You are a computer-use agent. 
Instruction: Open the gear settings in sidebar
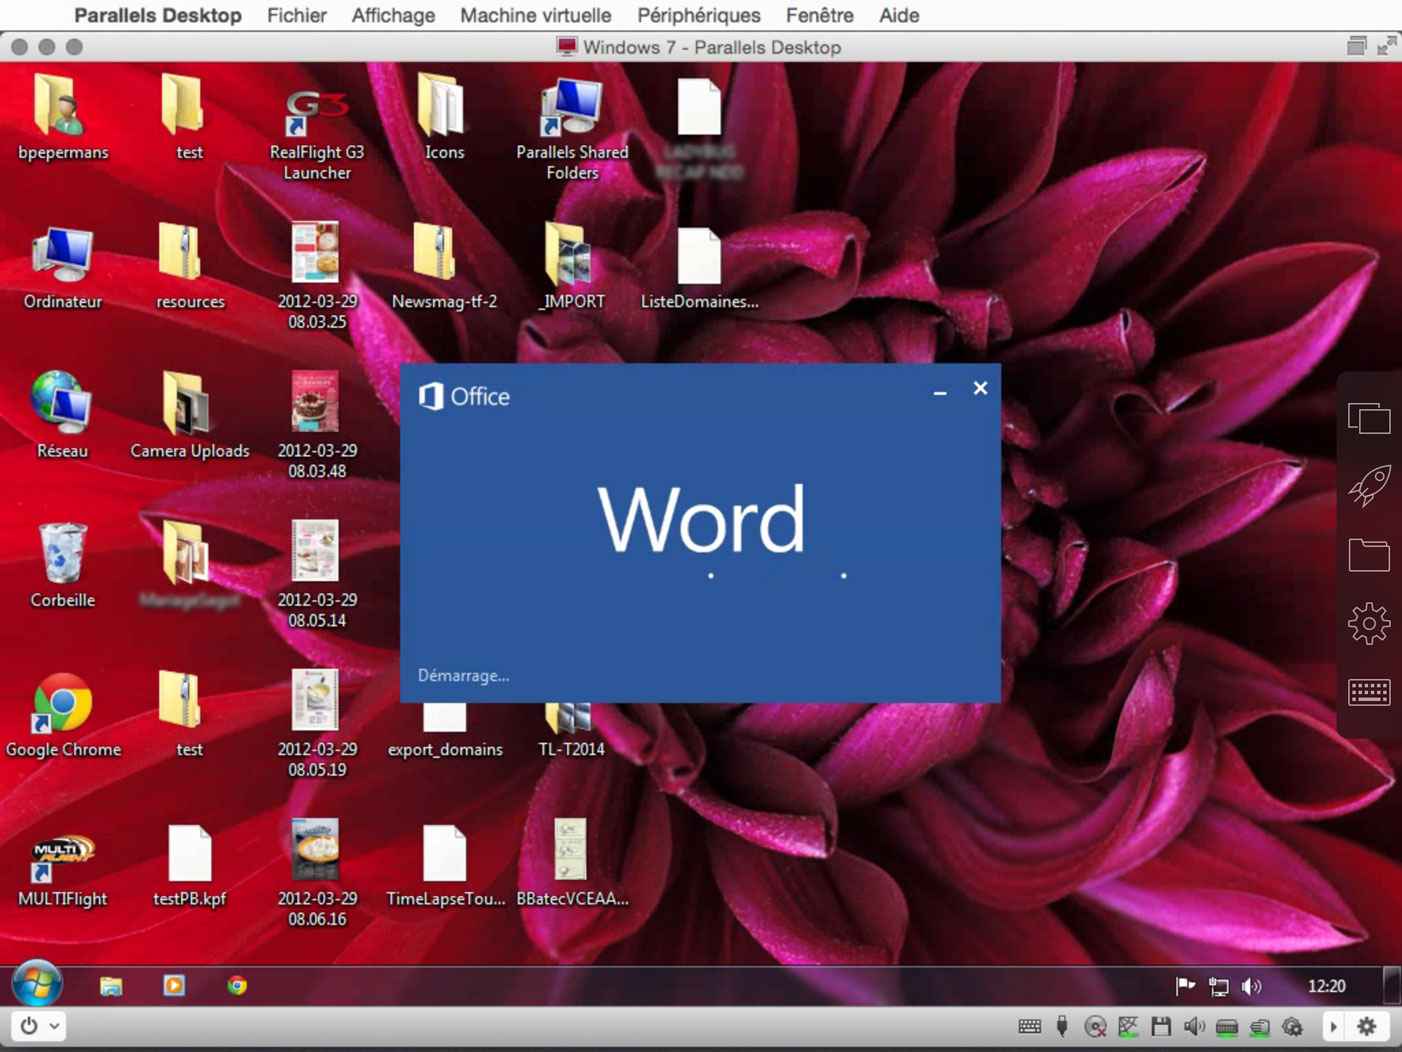pos(1369,624)
